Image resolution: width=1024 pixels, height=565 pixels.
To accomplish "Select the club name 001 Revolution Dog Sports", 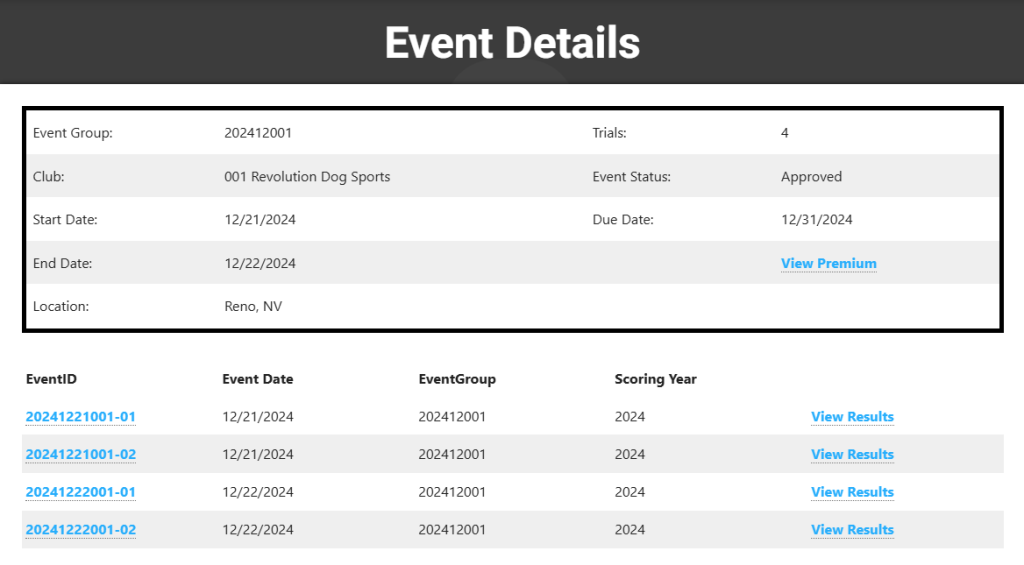I will [307, 177].
